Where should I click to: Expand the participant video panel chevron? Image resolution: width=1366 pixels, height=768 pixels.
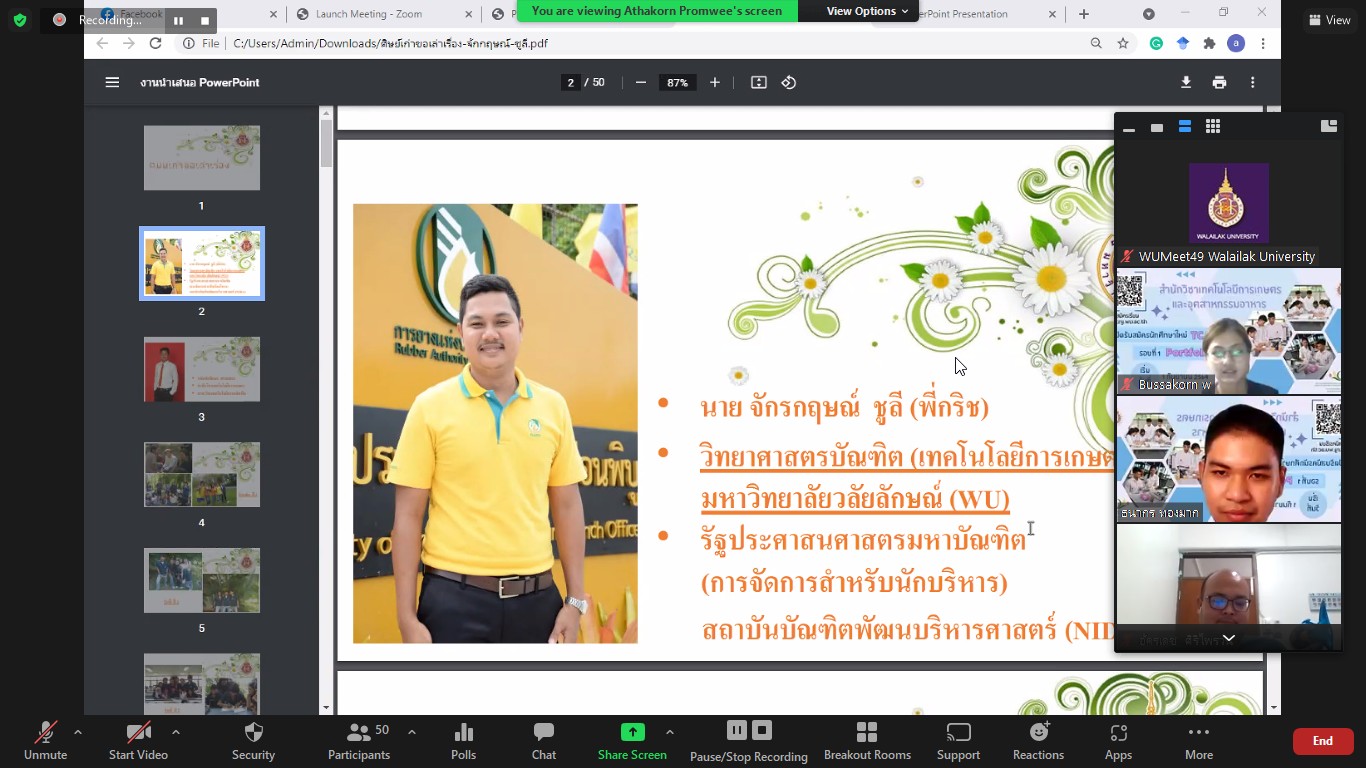[1228, 638]
